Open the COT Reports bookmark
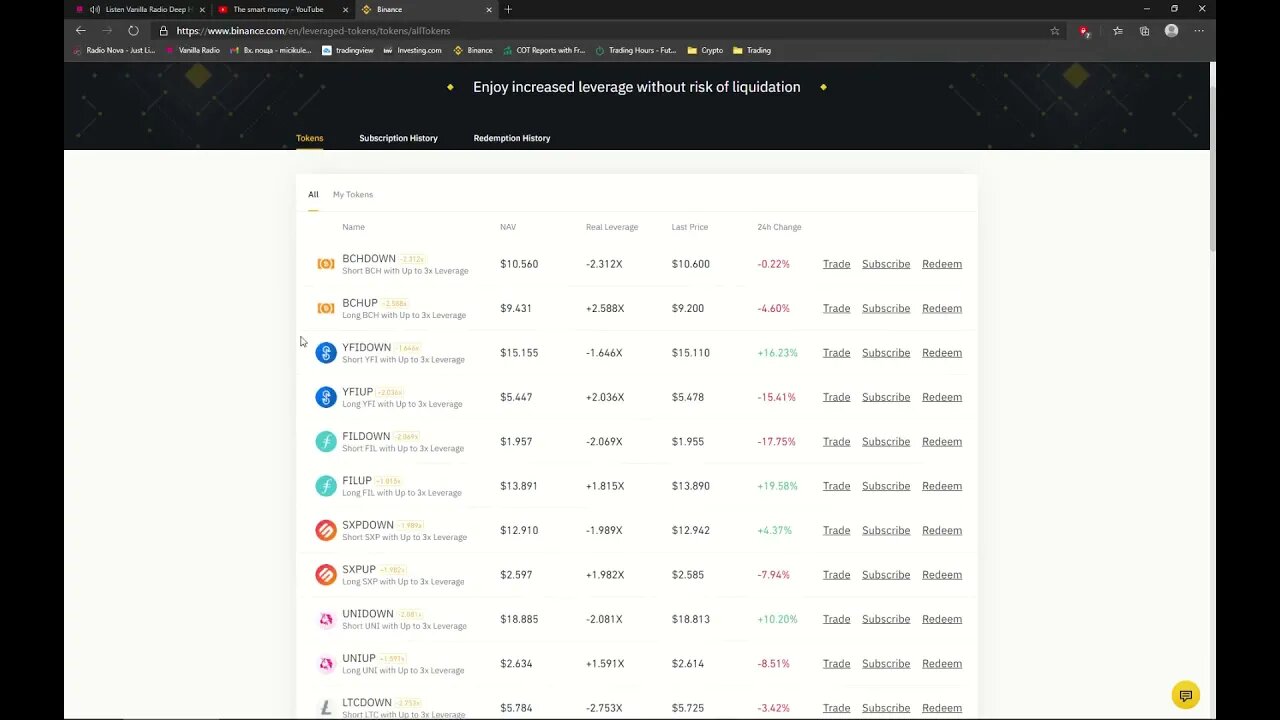The image size is (1280, 720). click(x=544, y=50)
